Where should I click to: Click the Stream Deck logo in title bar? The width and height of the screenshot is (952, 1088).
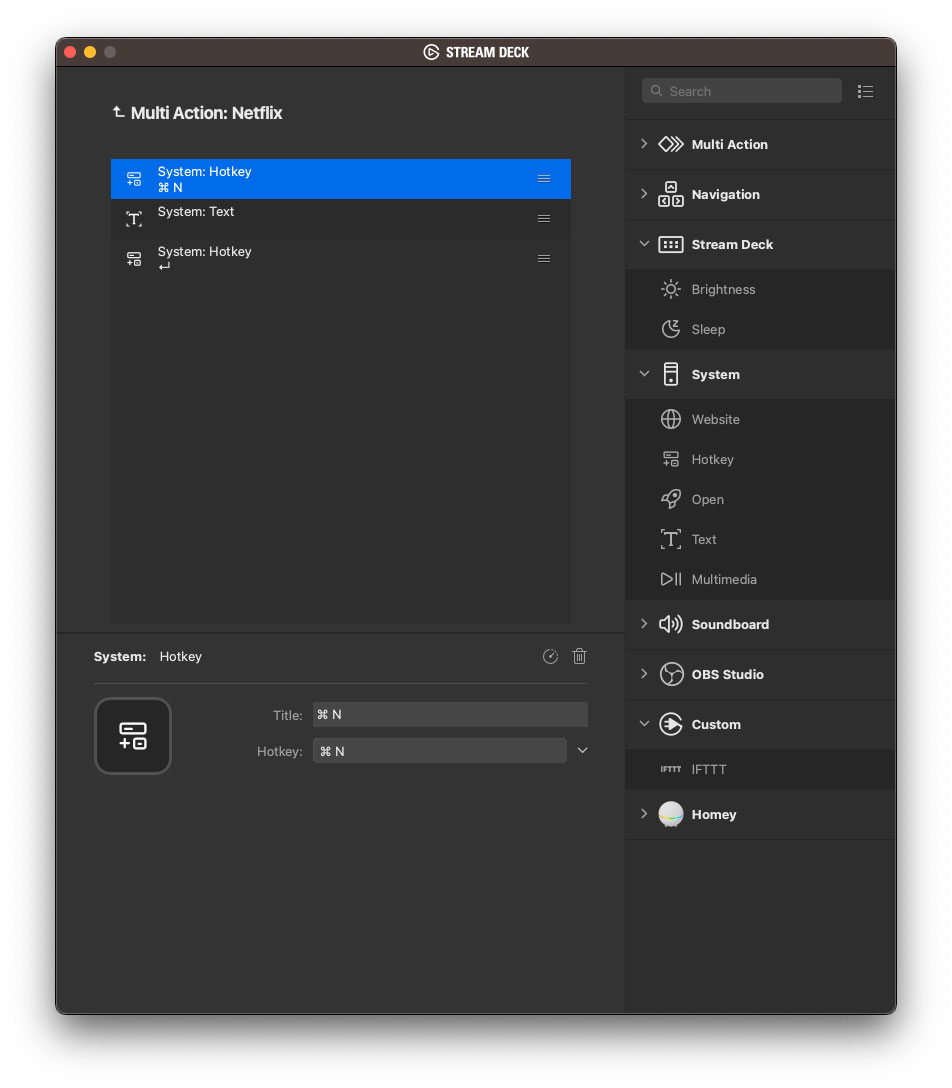tap(431, 52)
